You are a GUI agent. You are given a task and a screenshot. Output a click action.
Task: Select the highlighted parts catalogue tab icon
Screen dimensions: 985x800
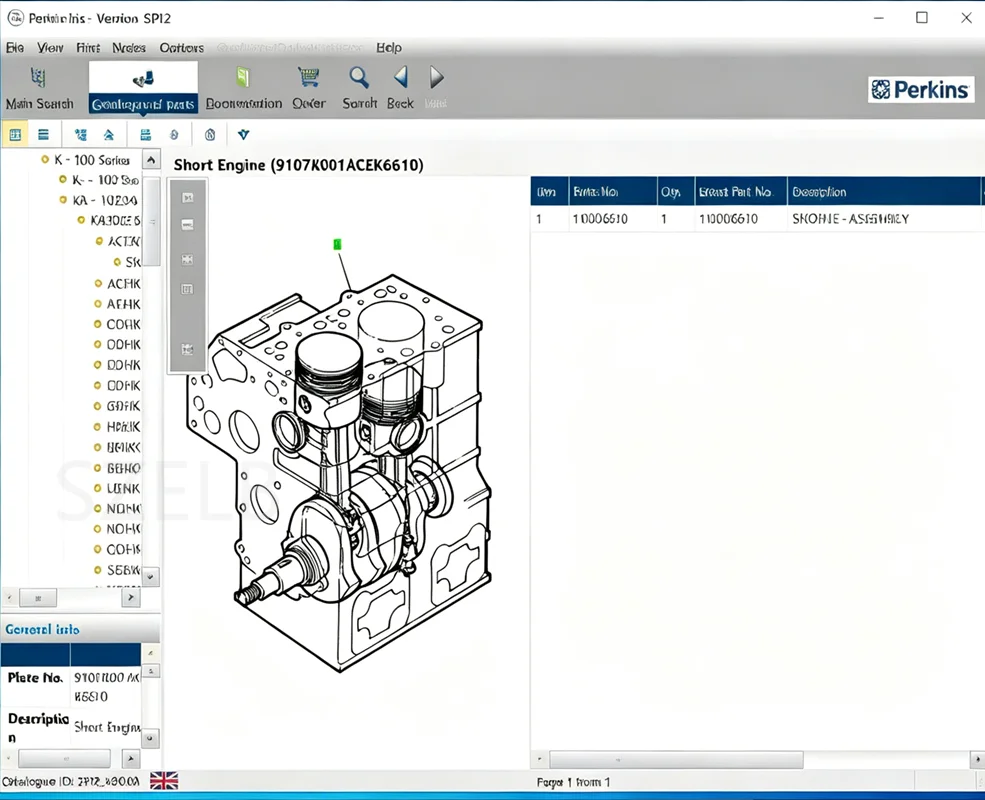pyautogui.click(x=143, y=78)
